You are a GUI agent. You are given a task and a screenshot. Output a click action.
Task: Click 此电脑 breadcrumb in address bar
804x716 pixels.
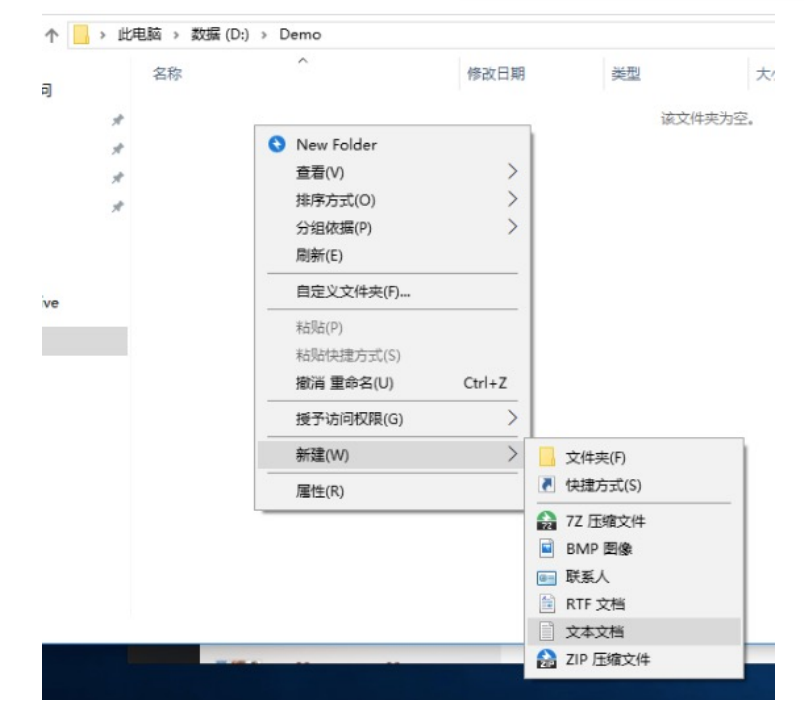(139, 34)
